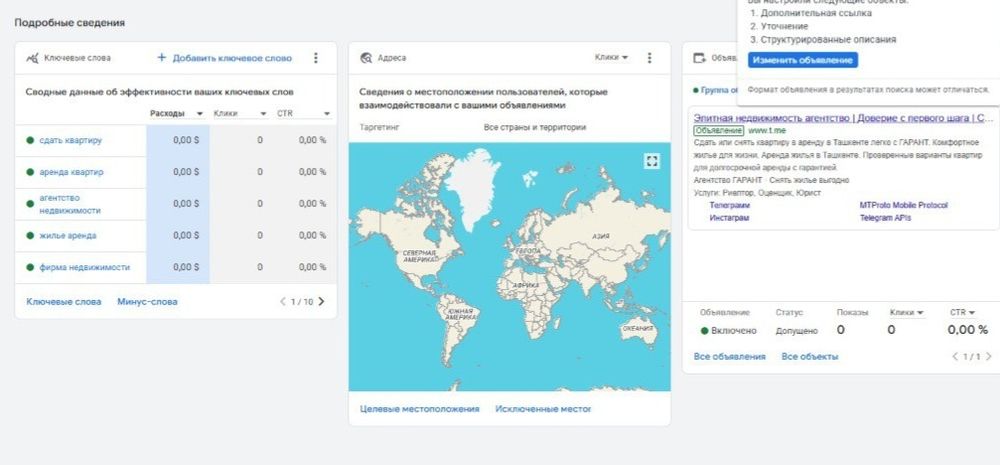
Task: Click www.t.me ad URL
Action: tap(767, 130)
